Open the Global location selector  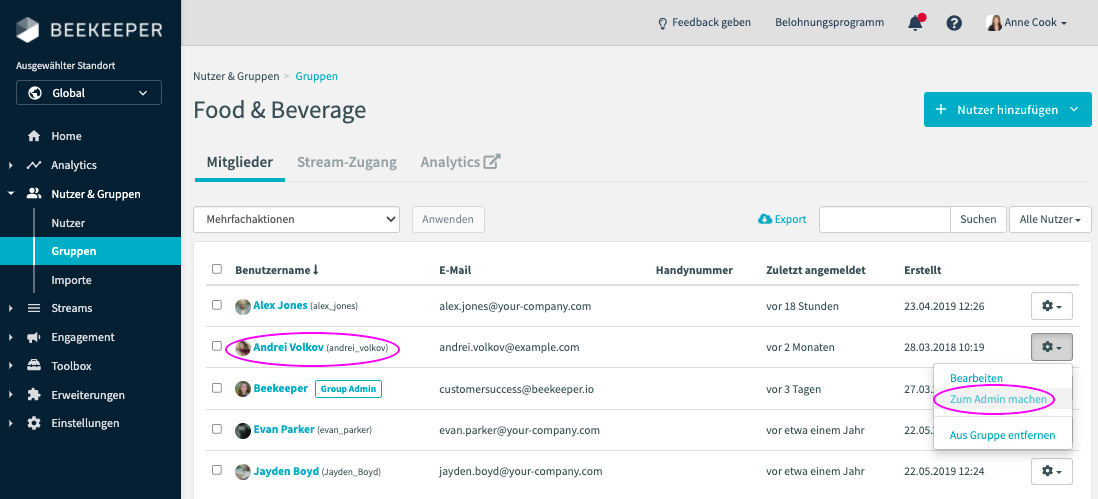[89, 93]
